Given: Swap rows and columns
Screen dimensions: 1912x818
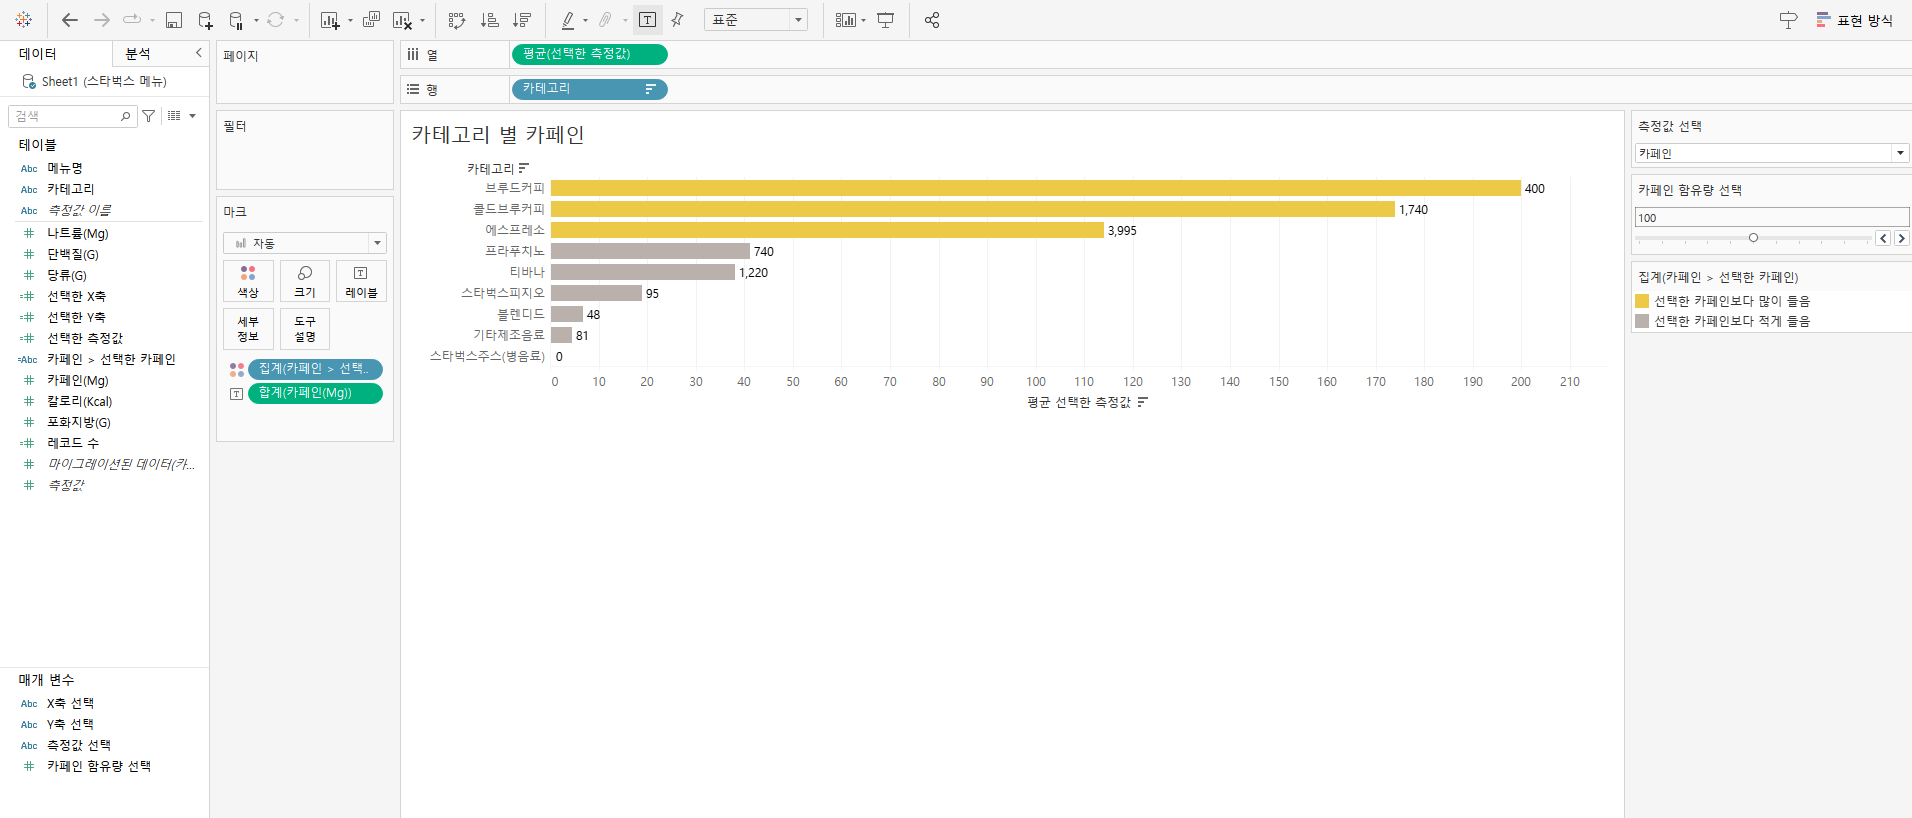Looking at the screenshot, I should (x=457, y=20).
